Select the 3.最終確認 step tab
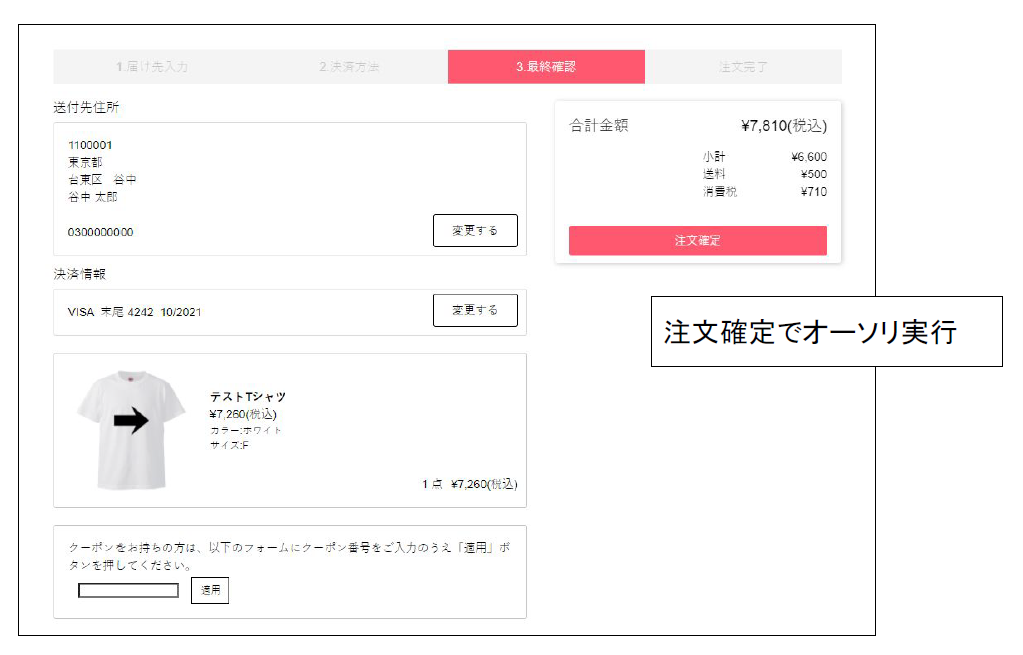Image resolution: width=1023 pixels, height=655 pixels. (x=546, y=67)
